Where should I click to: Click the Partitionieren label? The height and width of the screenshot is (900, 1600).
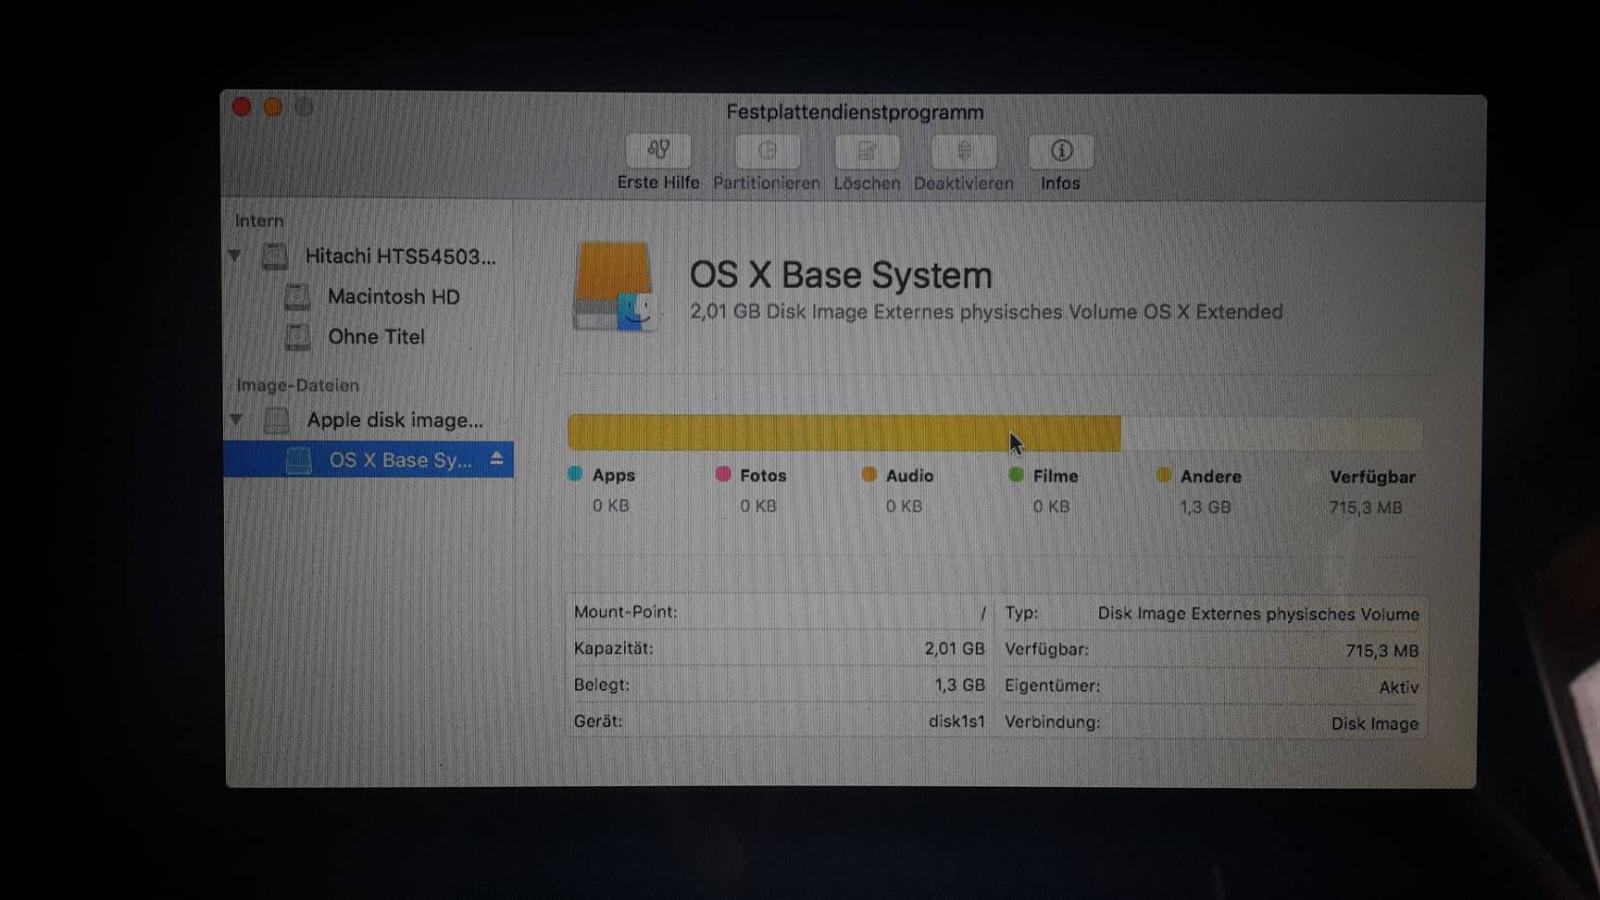(766, 184)
